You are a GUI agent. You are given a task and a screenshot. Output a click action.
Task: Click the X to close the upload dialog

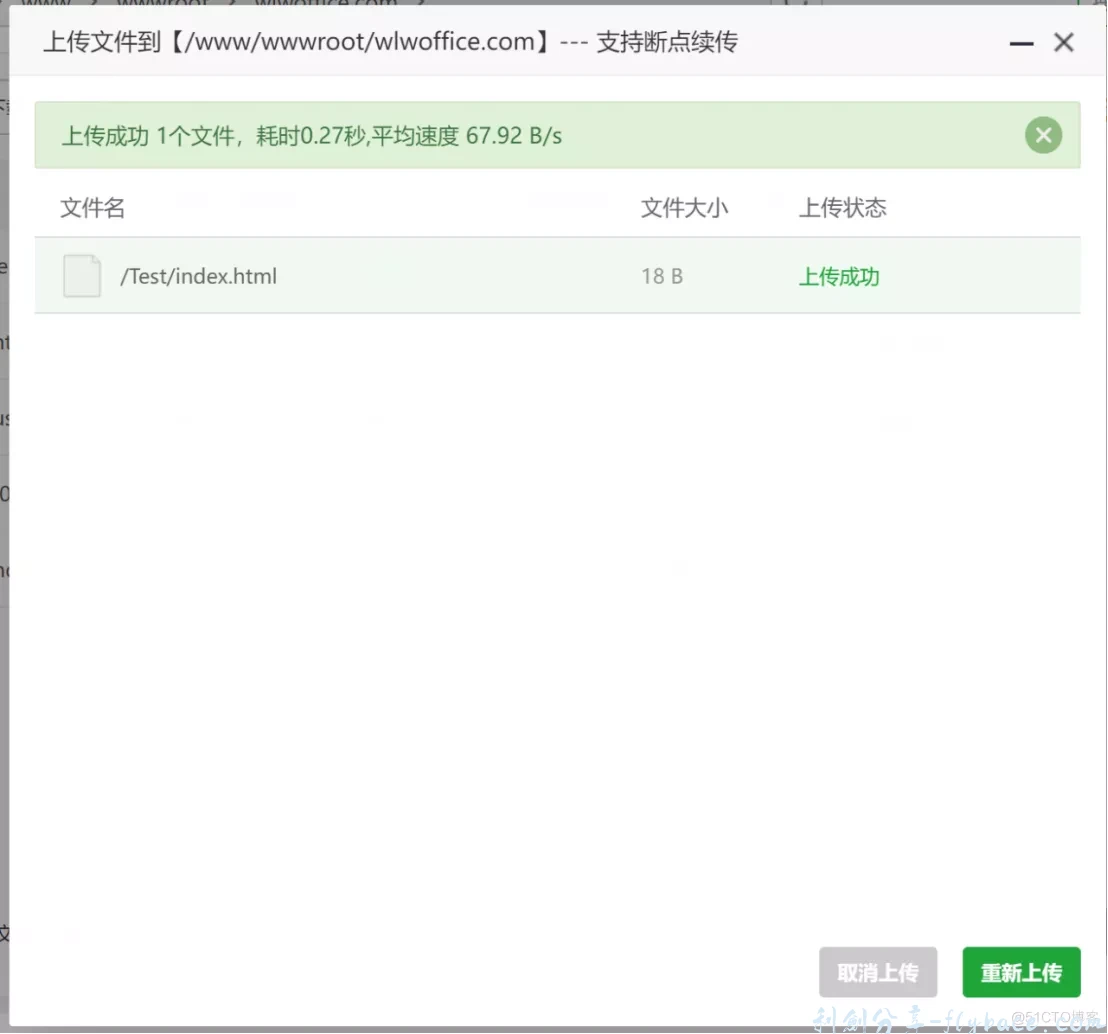click(x=1064, y=42)
